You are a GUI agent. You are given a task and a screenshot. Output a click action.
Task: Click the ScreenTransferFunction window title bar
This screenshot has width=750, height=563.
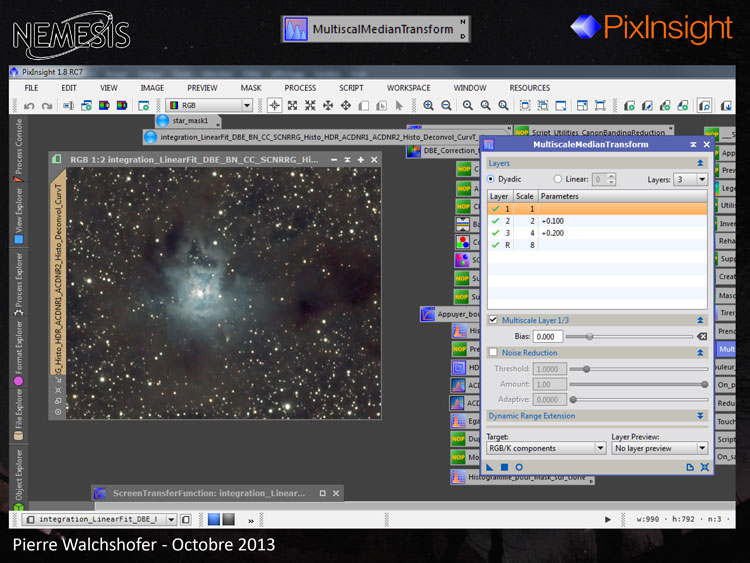pos(217,493)
